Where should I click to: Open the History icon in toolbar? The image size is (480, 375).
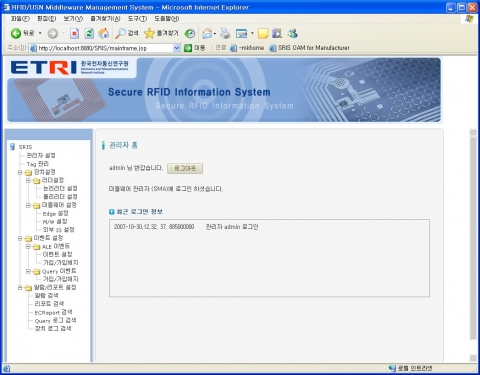[190, 33]
